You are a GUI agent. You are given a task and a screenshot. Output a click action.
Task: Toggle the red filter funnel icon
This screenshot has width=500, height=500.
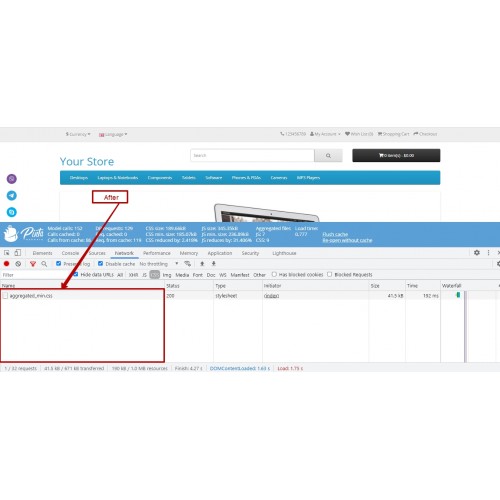pos(33,264)
